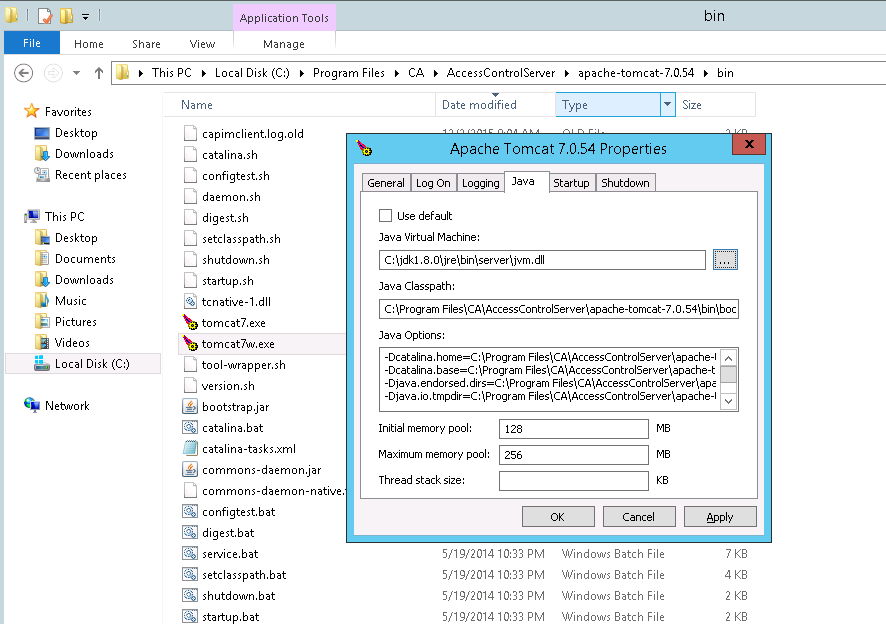Expand breadcrumb arrow after apache-tomcat-7.0.54
The width and height of the screenshot is (886, 624).
(706, 73)
